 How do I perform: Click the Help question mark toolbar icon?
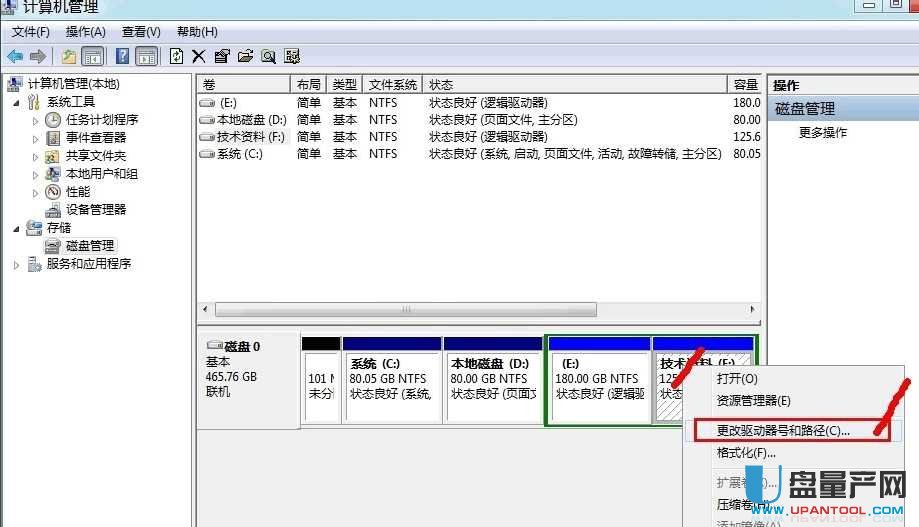pos(123,56)
